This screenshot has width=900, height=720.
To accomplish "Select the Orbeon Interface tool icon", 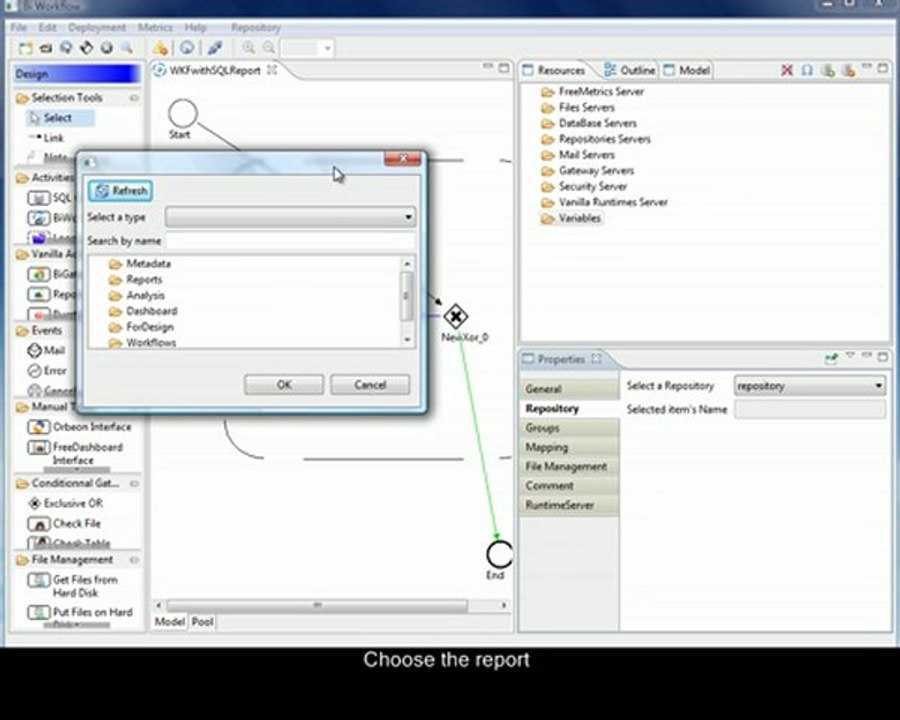I will click(38, 427).
